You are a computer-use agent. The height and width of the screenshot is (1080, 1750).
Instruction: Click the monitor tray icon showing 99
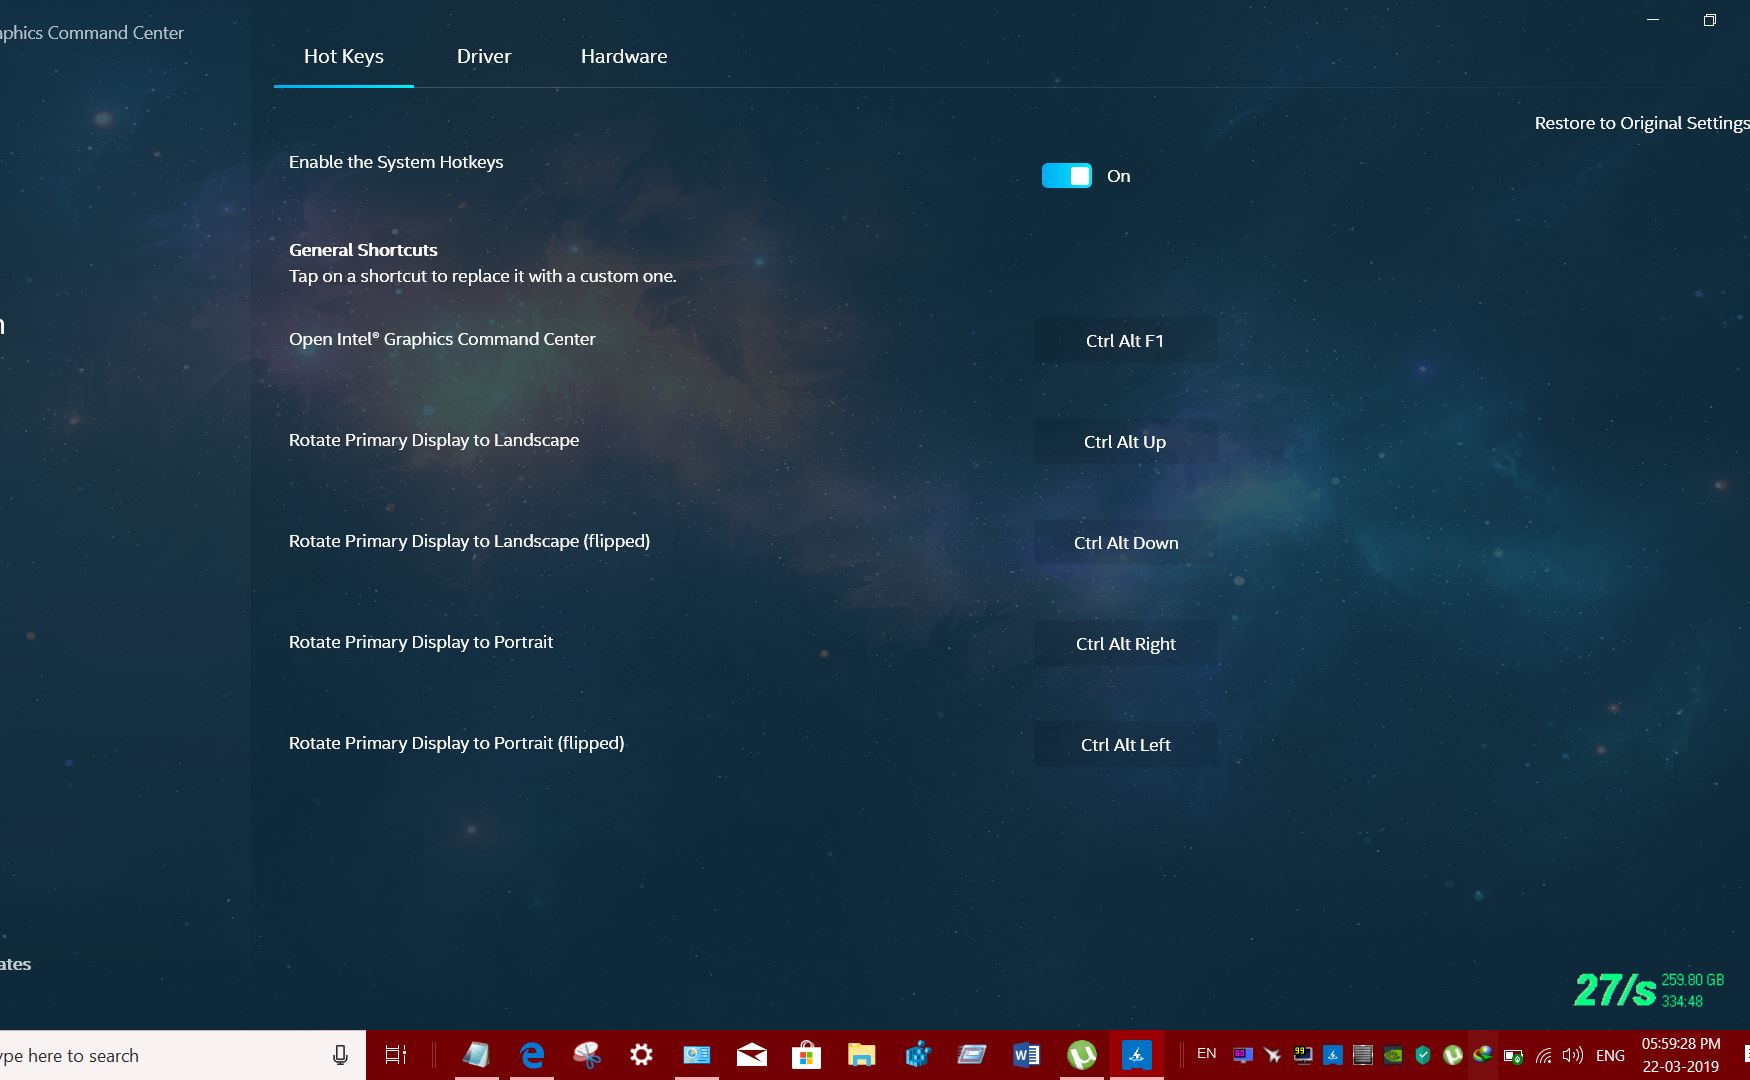(x=1302, y=1055)
